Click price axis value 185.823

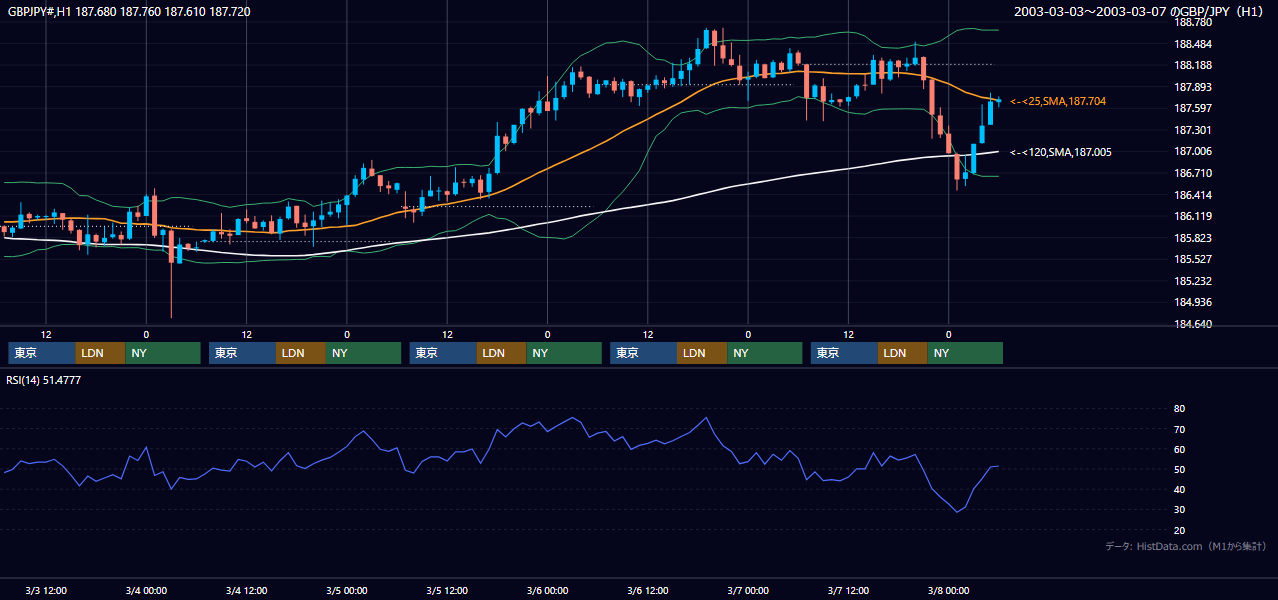pyautogui.click(x=1193, y=238)
